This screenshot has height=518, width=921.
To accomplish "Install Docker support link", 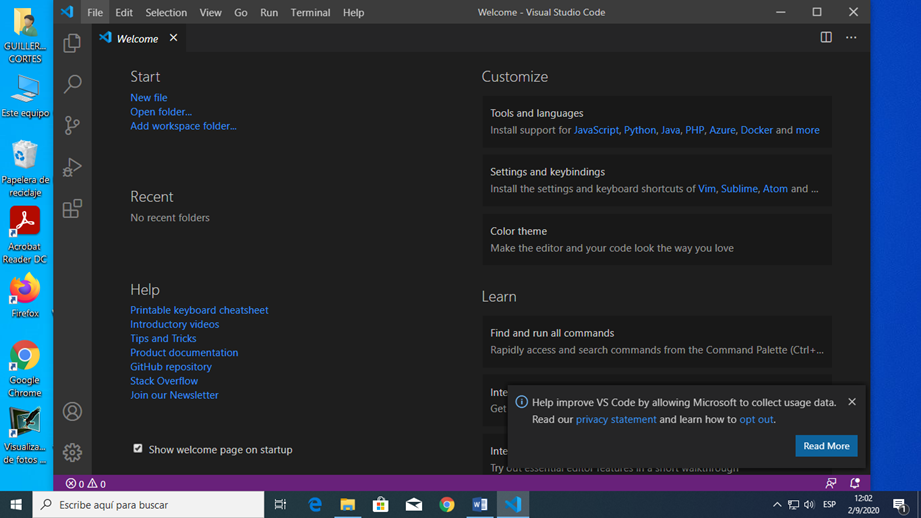I will pyautogui.click(x=757, y=130).
